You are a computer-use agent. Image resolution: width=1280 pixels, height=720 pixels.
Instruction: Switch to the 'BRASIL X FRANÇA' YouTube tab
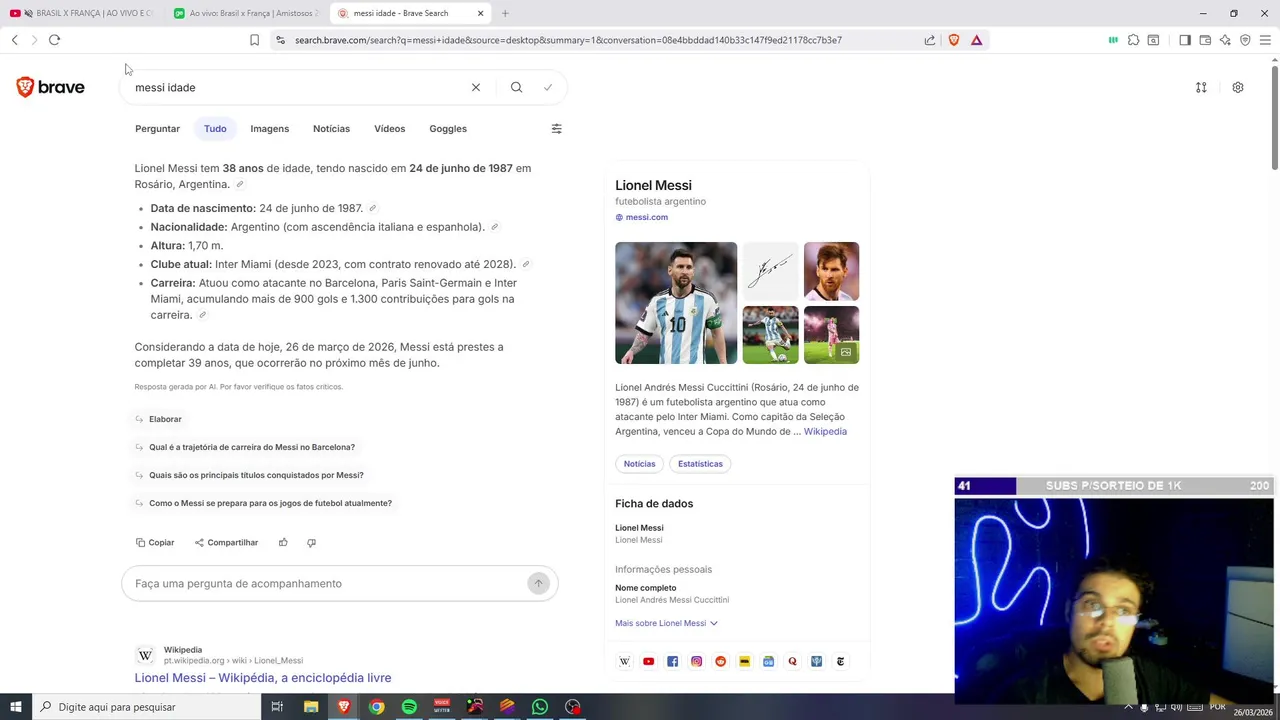click(84, 13)
